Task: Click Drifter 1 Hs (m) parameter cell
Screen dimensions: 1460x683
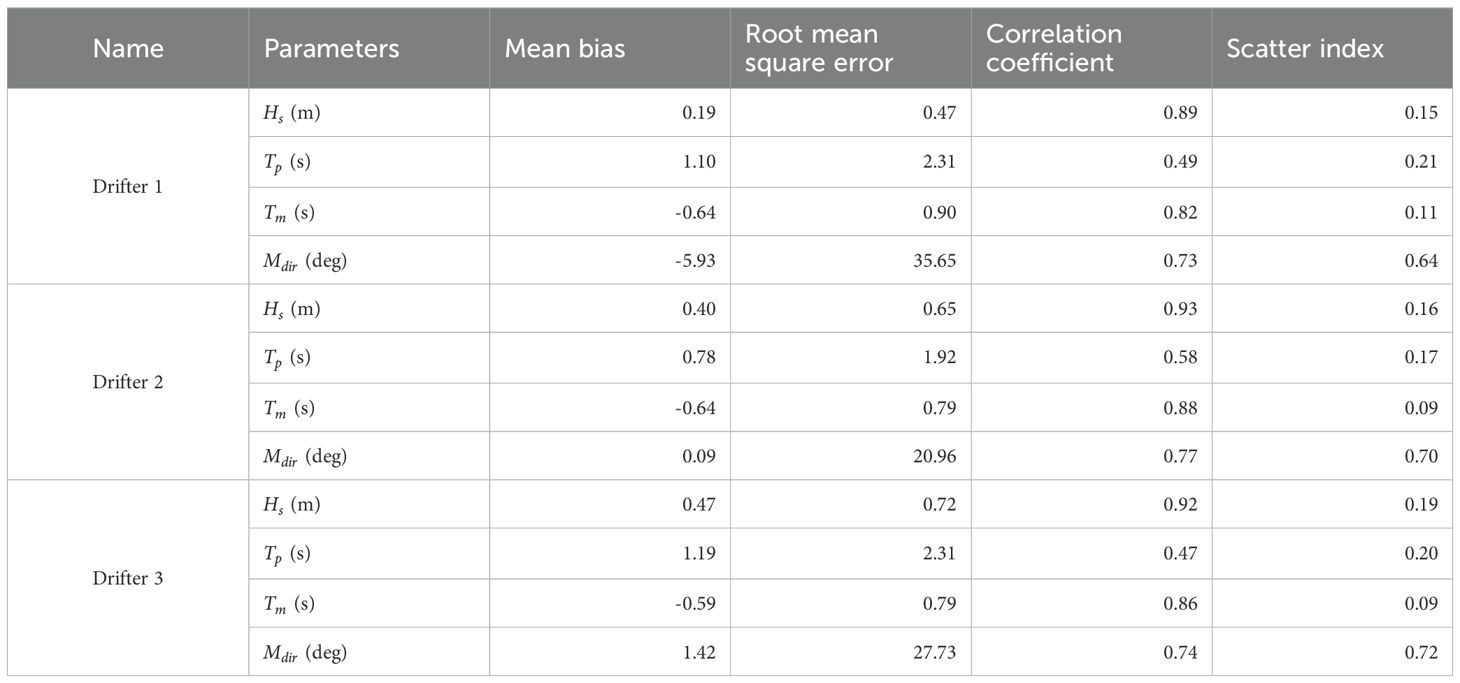Action: 292,113
